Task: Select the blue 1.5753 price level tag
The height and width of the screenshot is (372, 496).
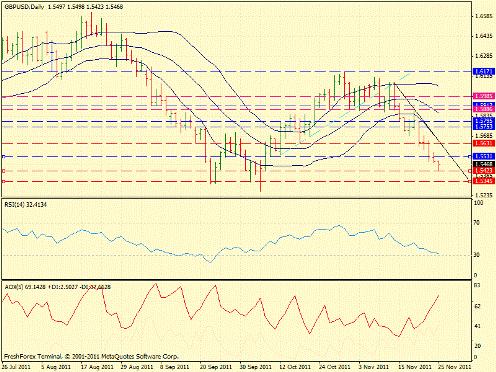Action: point(484,127)
